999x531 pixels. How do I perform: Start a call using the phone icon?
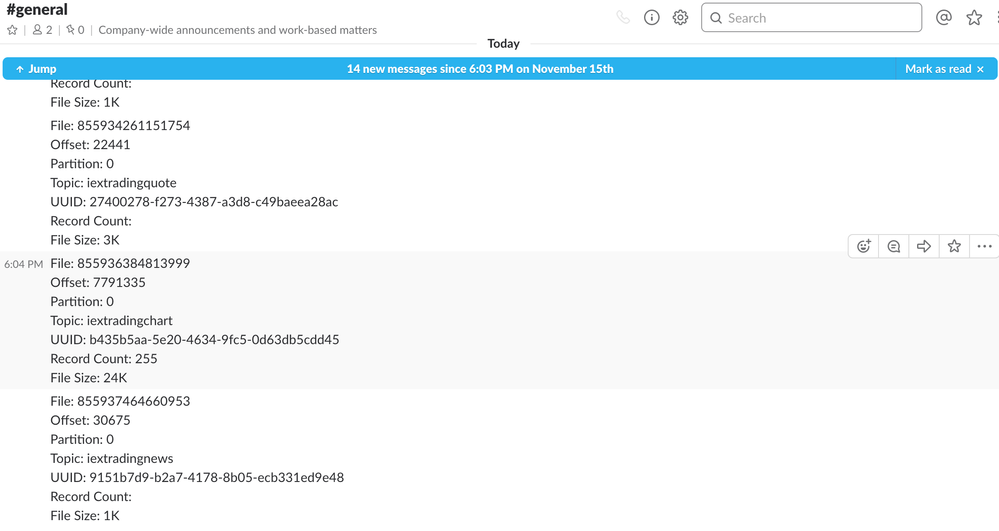coord(623,17)
